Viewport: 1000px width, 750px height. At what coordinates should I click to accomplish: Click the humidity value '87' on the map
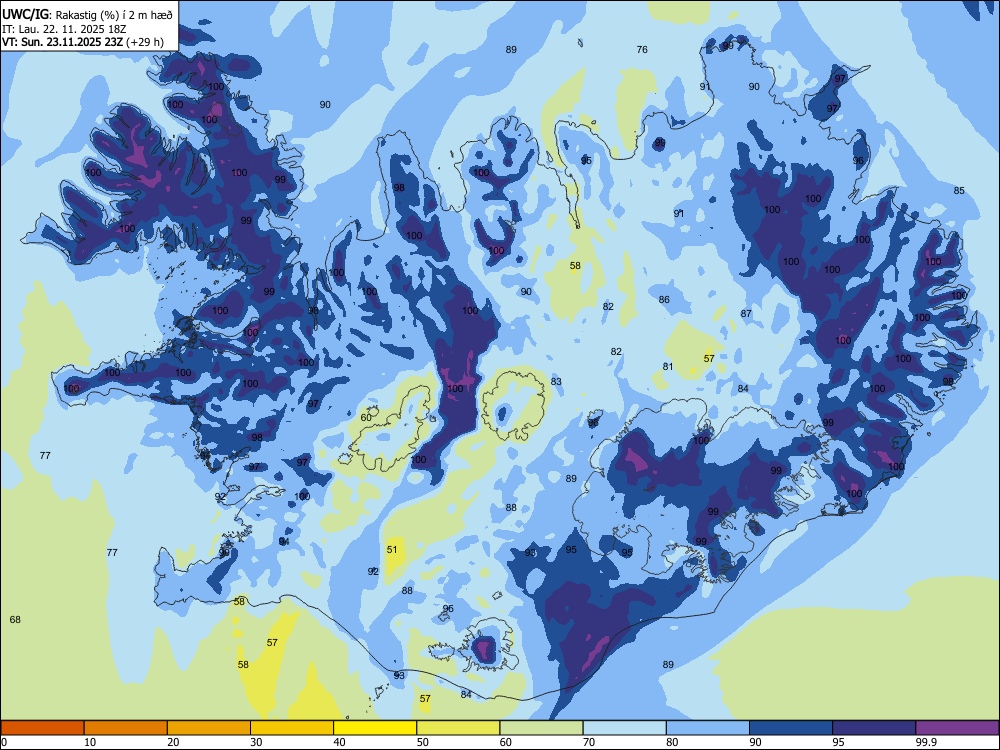click(x=746, y=314)
